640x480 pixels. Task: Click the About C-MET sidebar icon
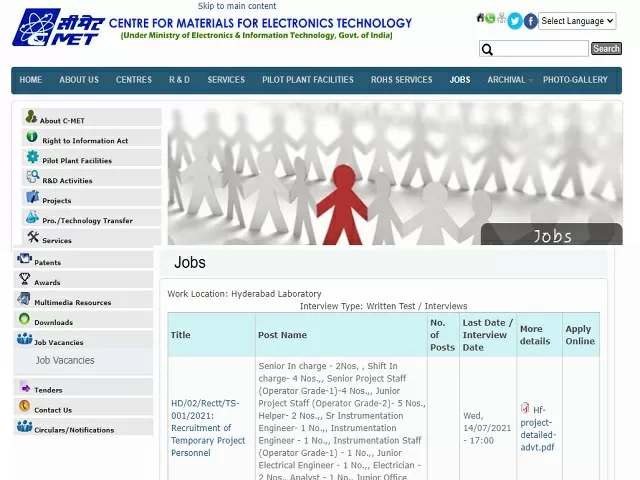[31, 117]
